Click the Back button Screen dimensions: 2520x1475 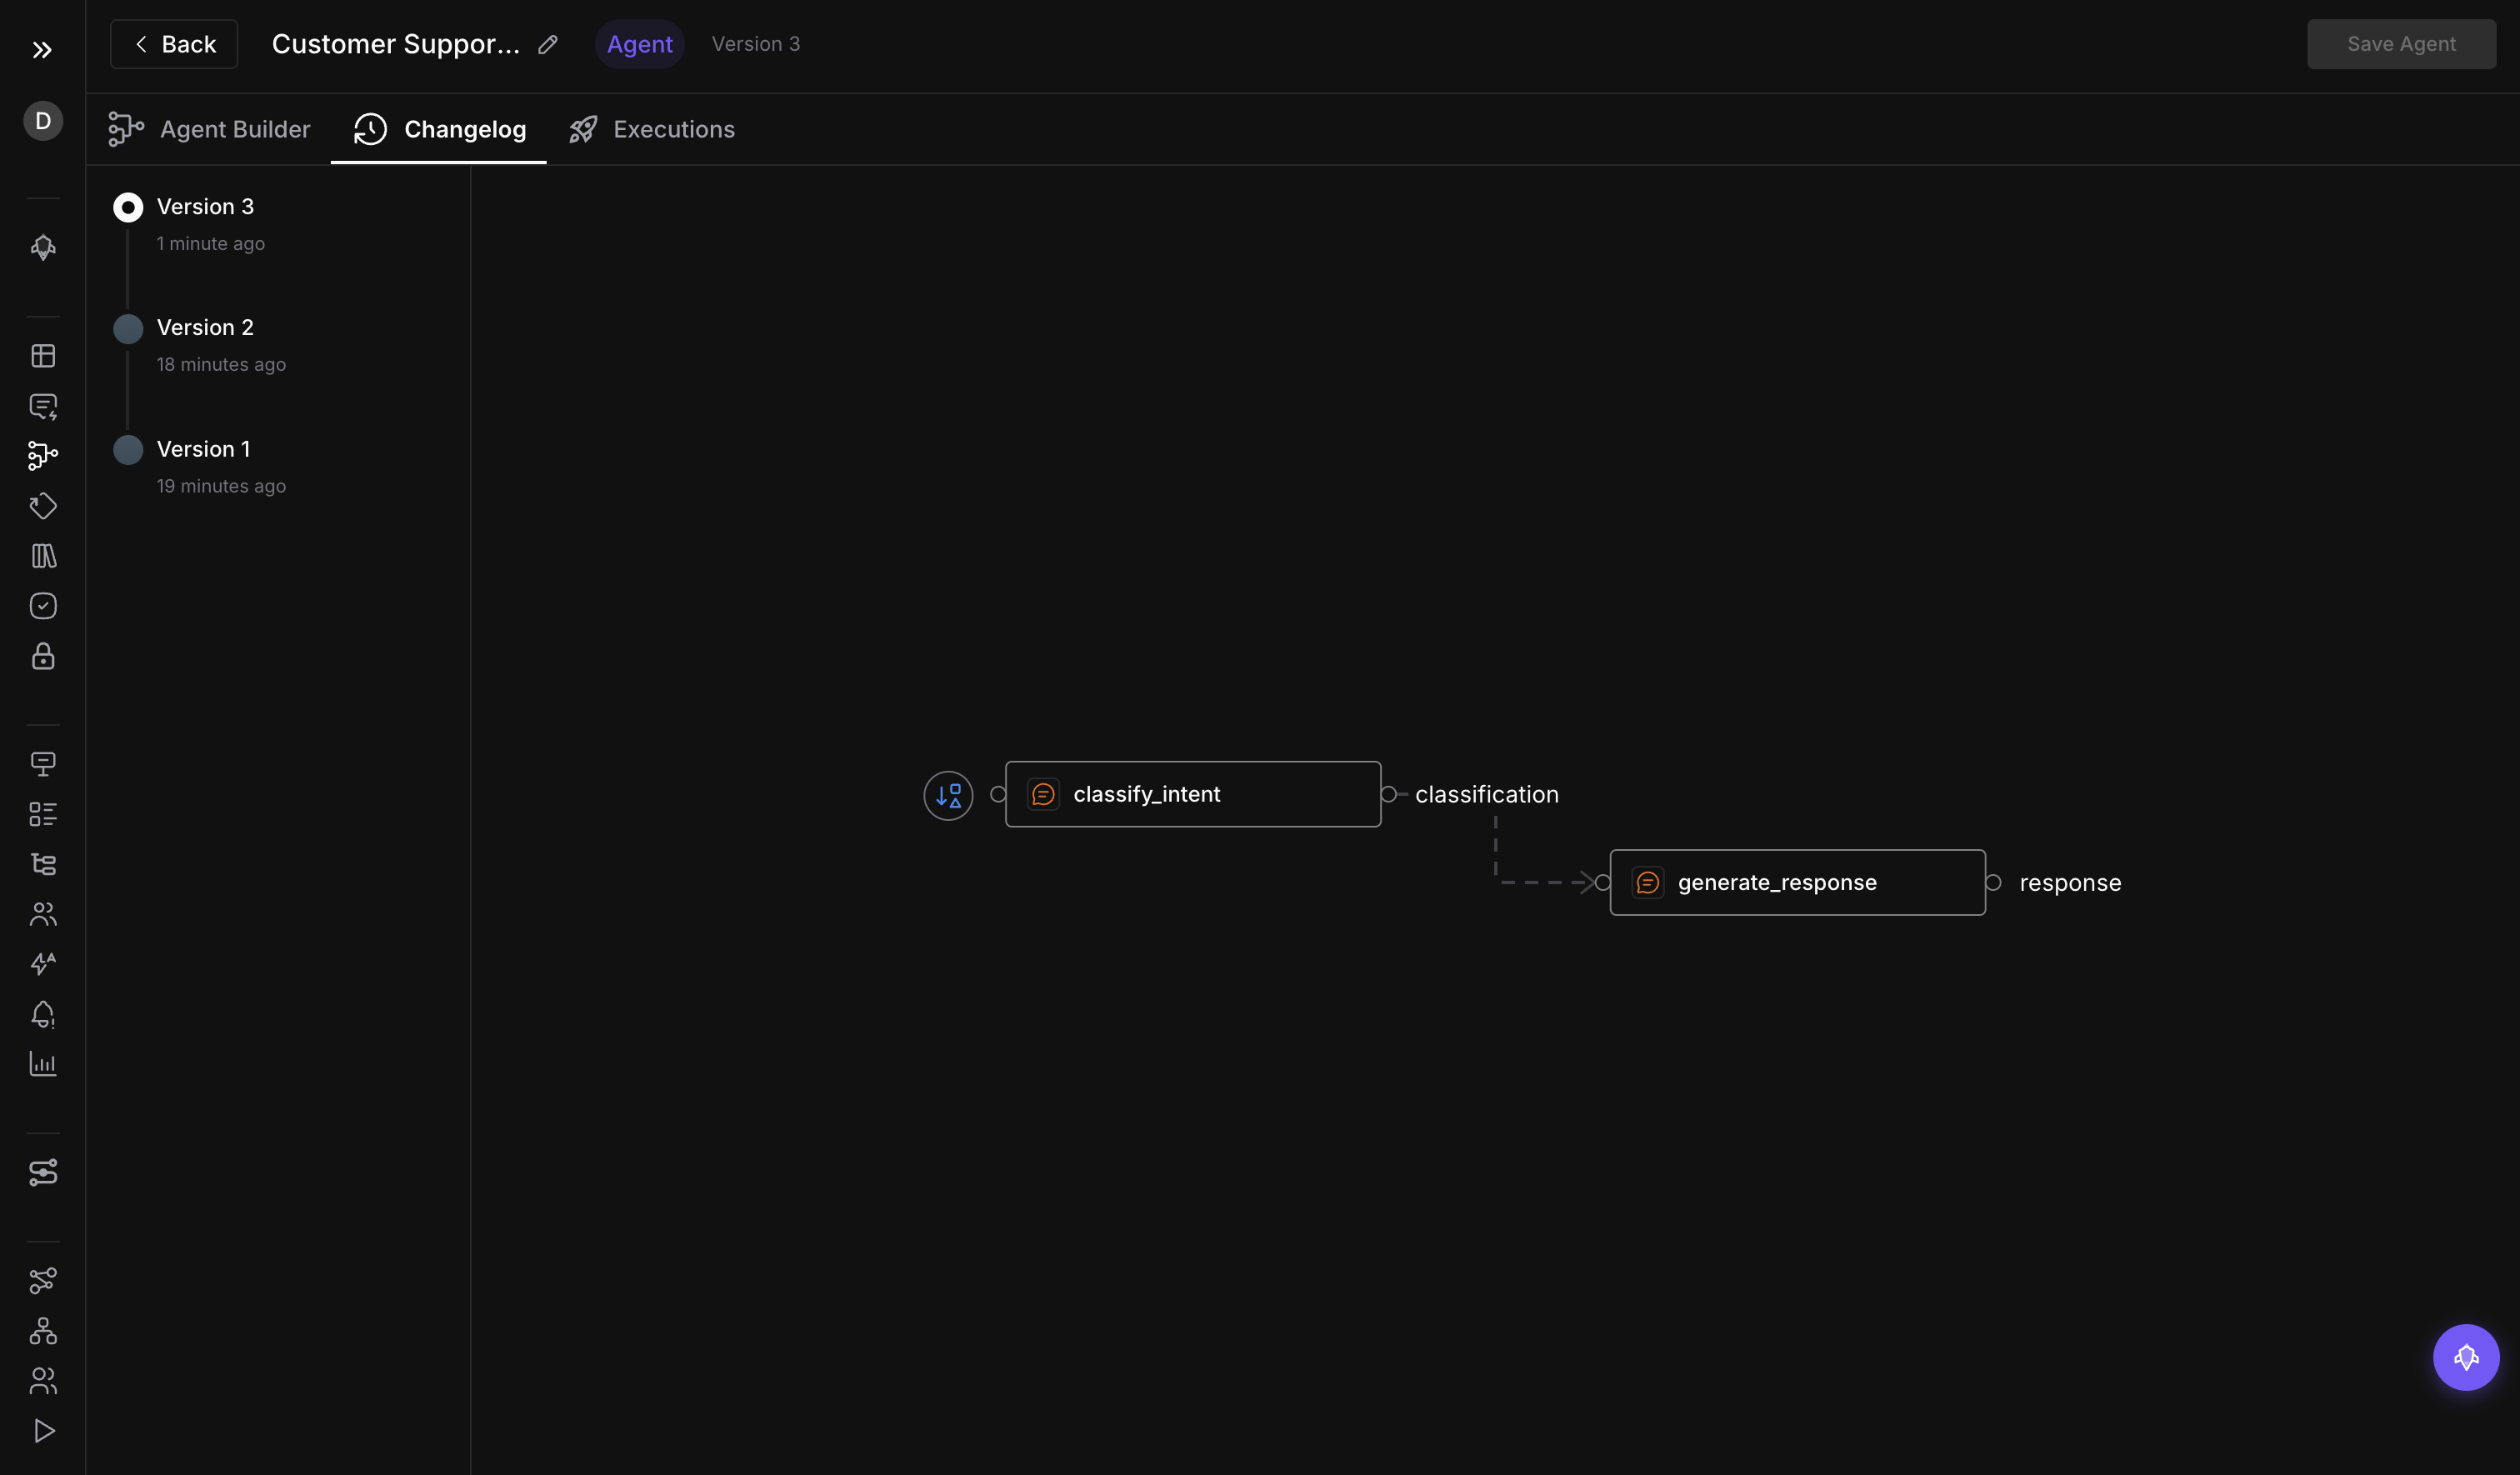tap(173, 44)
